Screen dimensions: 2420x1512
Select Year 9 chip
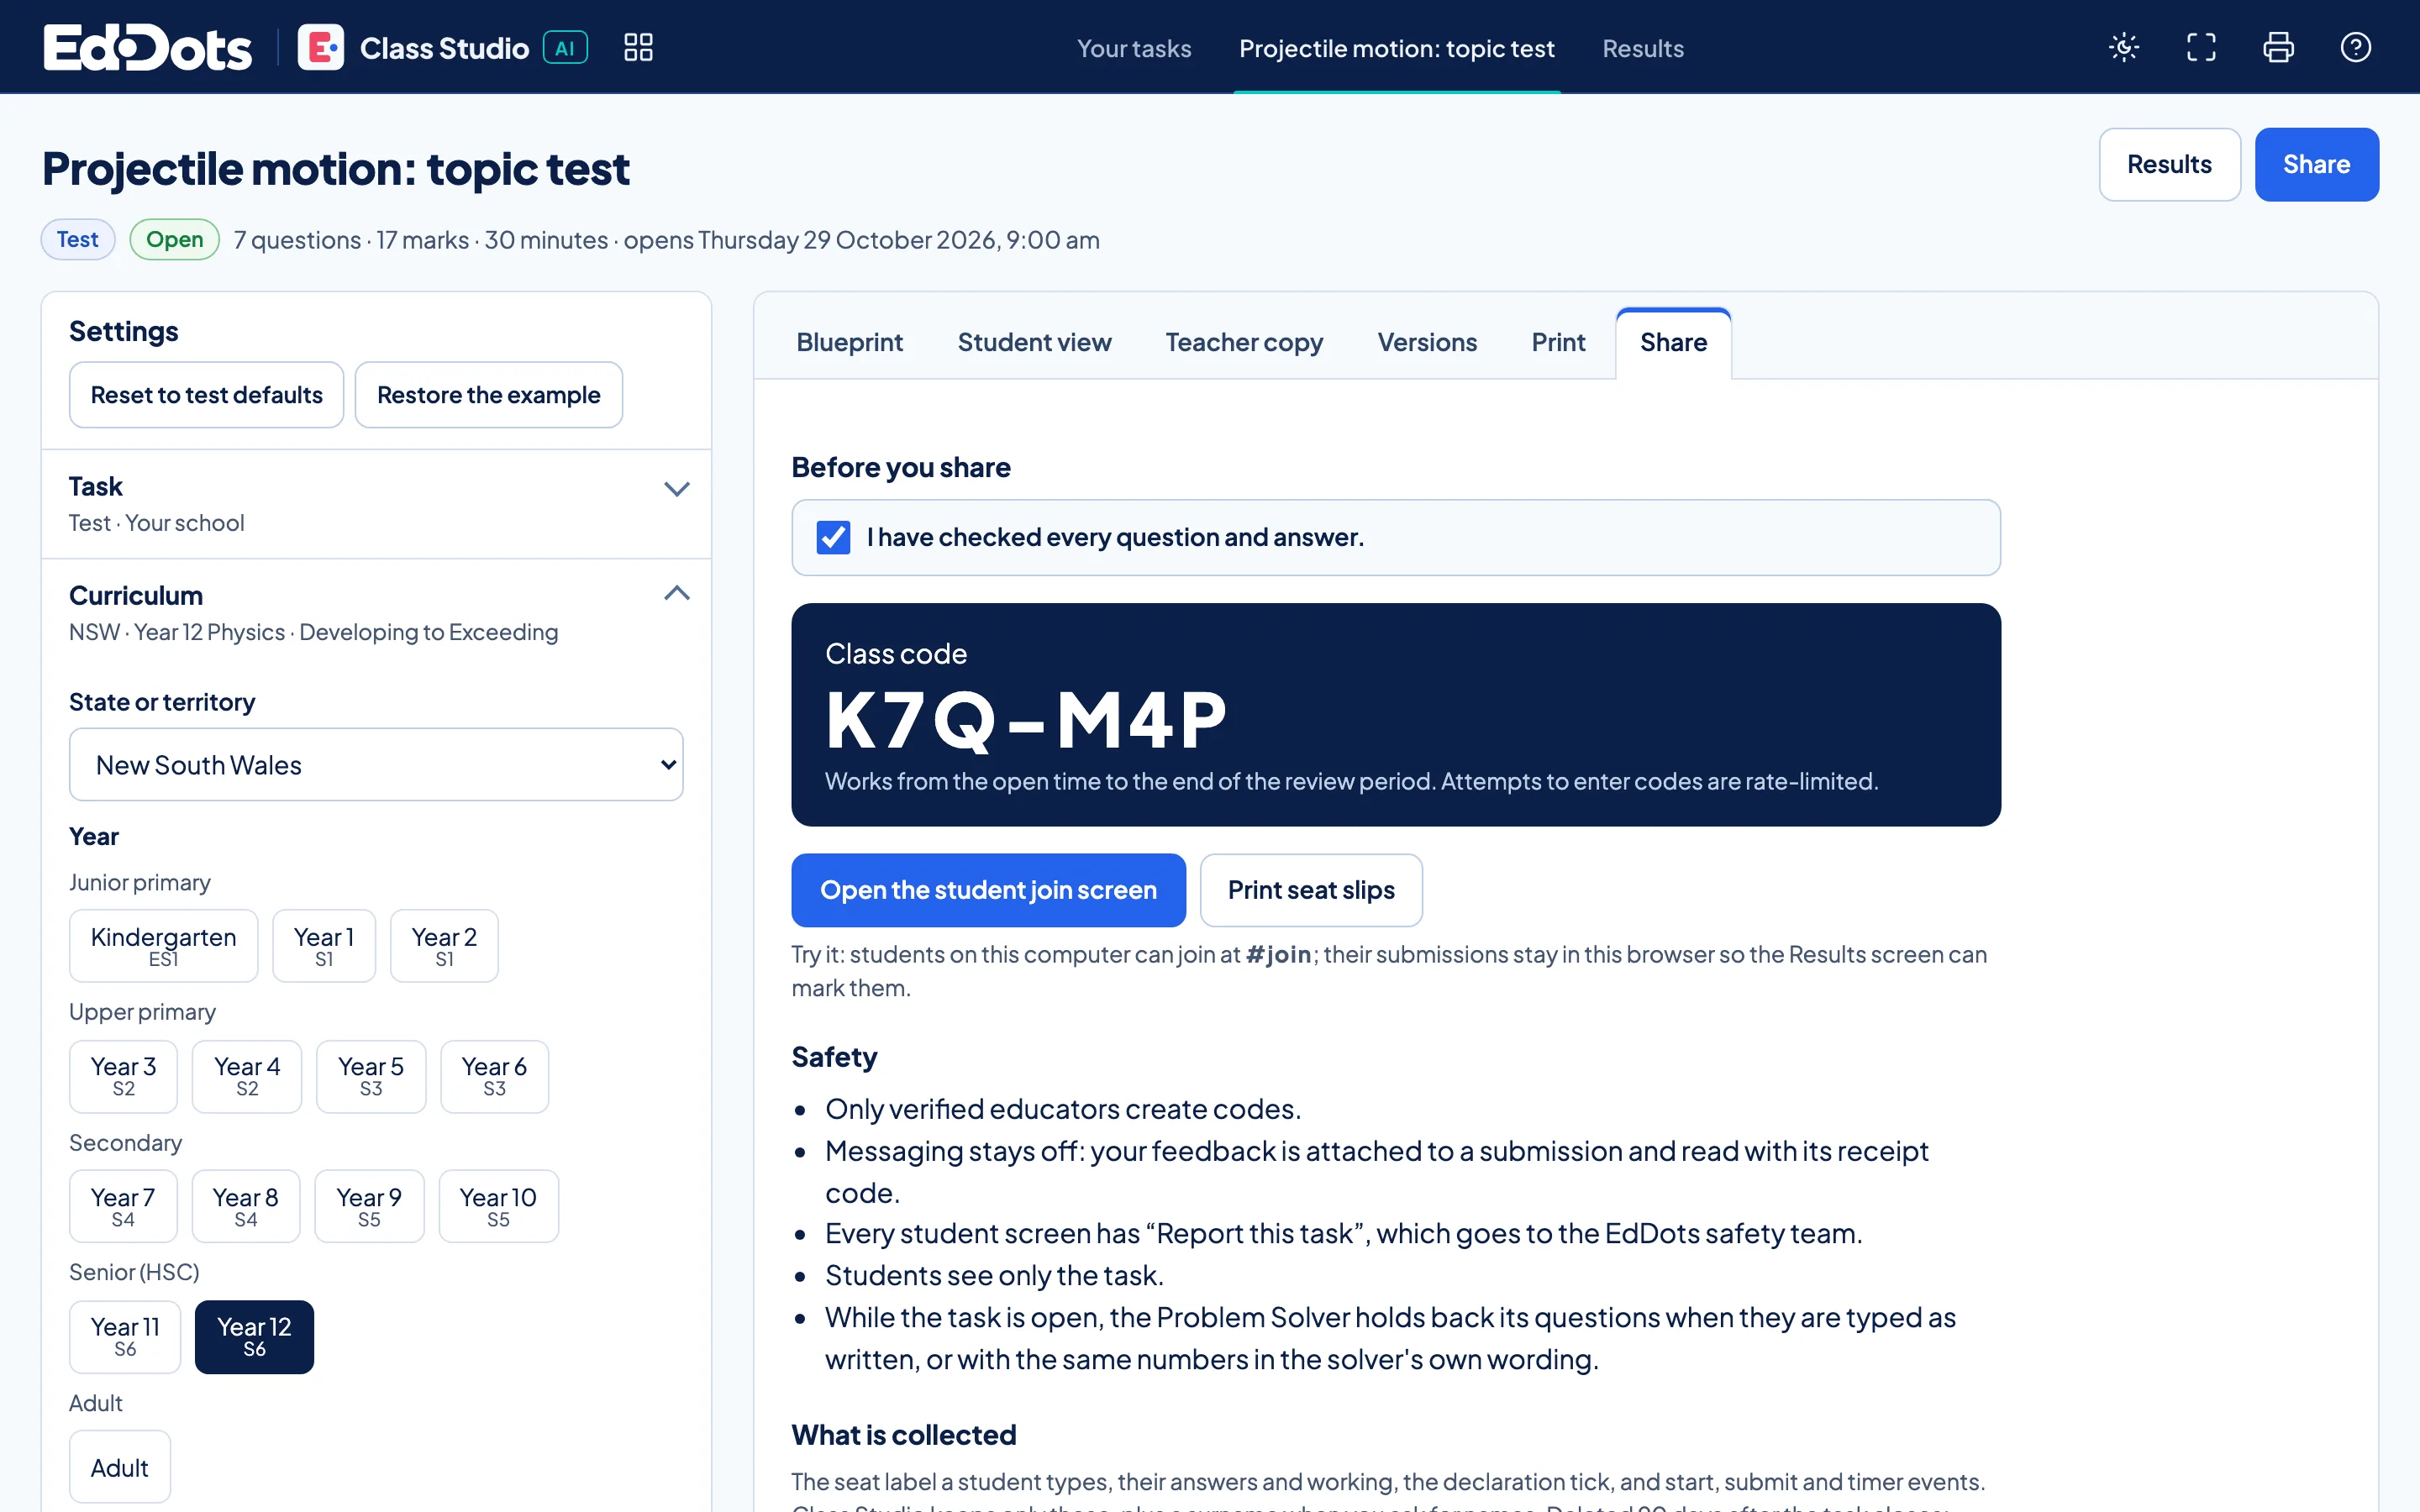point(369,1206)
